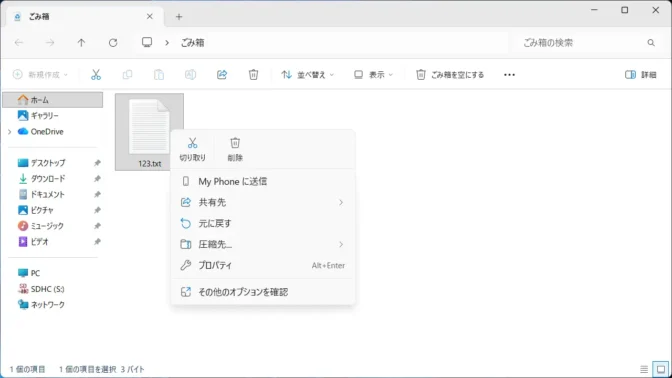Select the 123.txt file thumbnail
The width and height of the screenshot is (672, 378).
click(149, 132)
